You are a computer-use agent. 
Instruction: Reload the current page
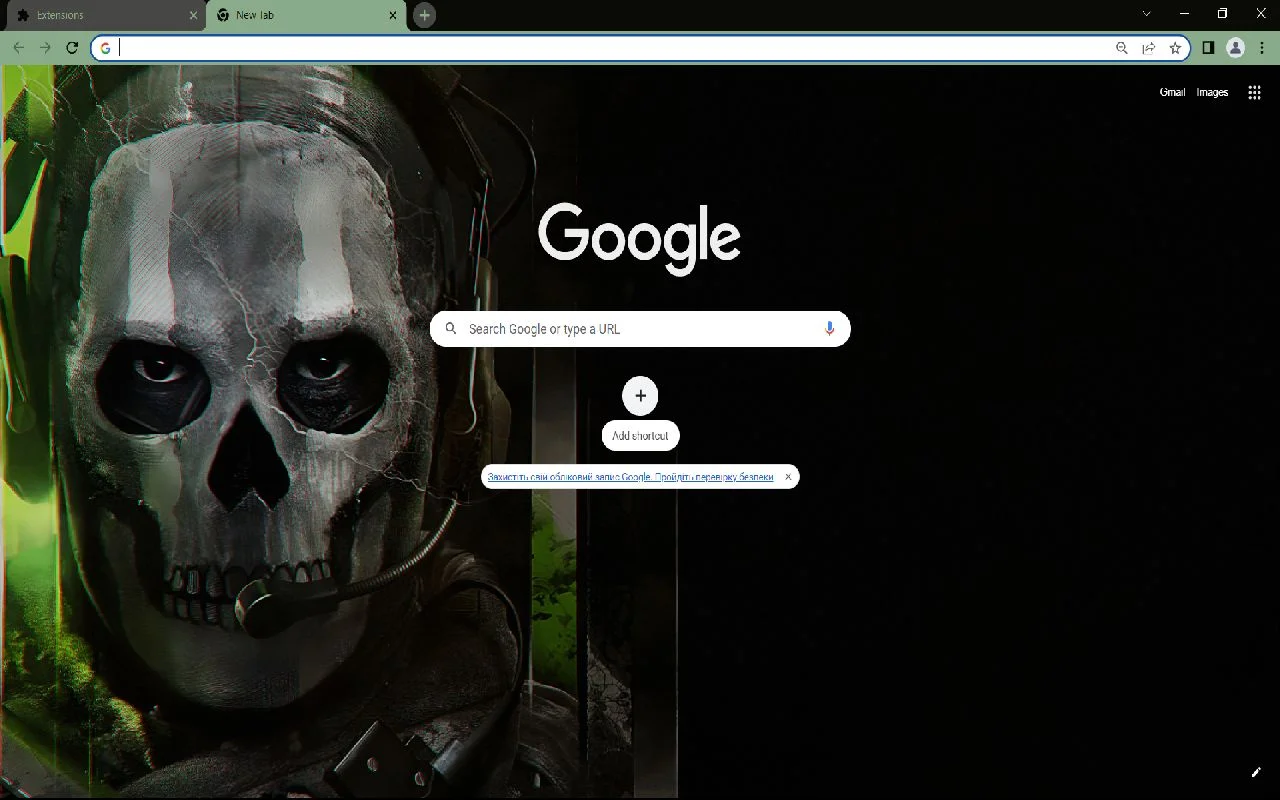coord(72,48)
